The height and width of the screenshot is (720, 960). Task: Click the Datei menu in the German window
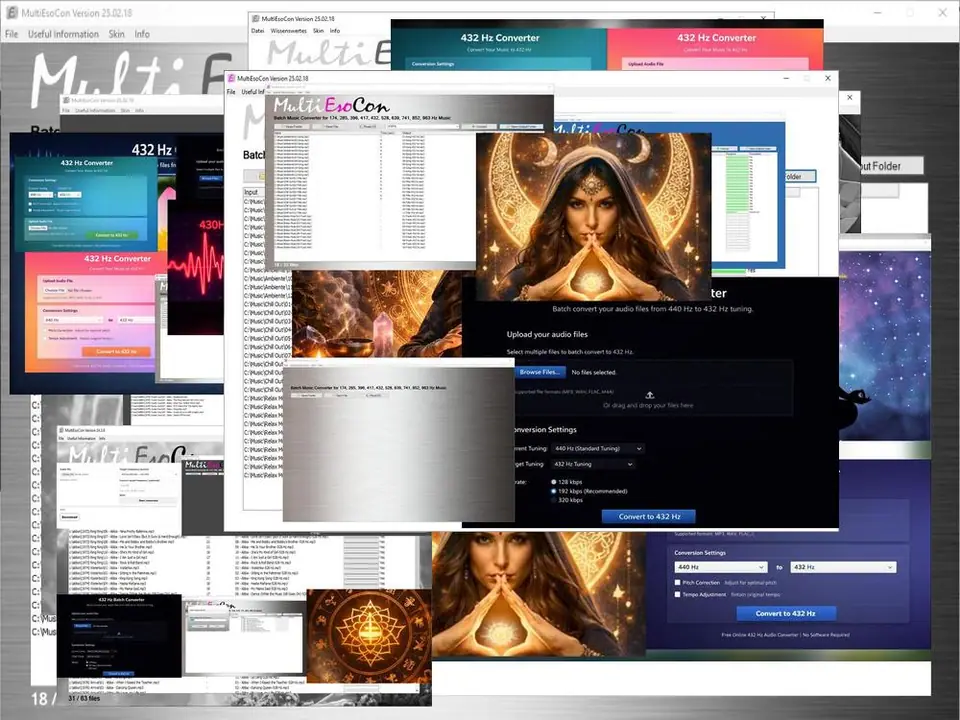[257, 31]
